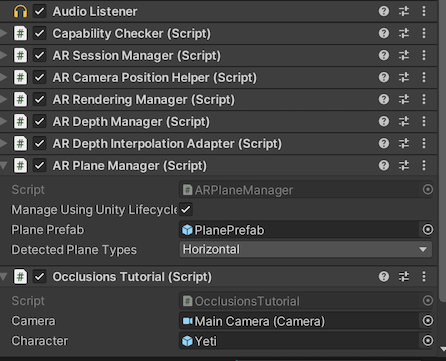Expand the Capability Checker component foldout
This screenshot has width=446, height=361.
click(x=3, y=33)
